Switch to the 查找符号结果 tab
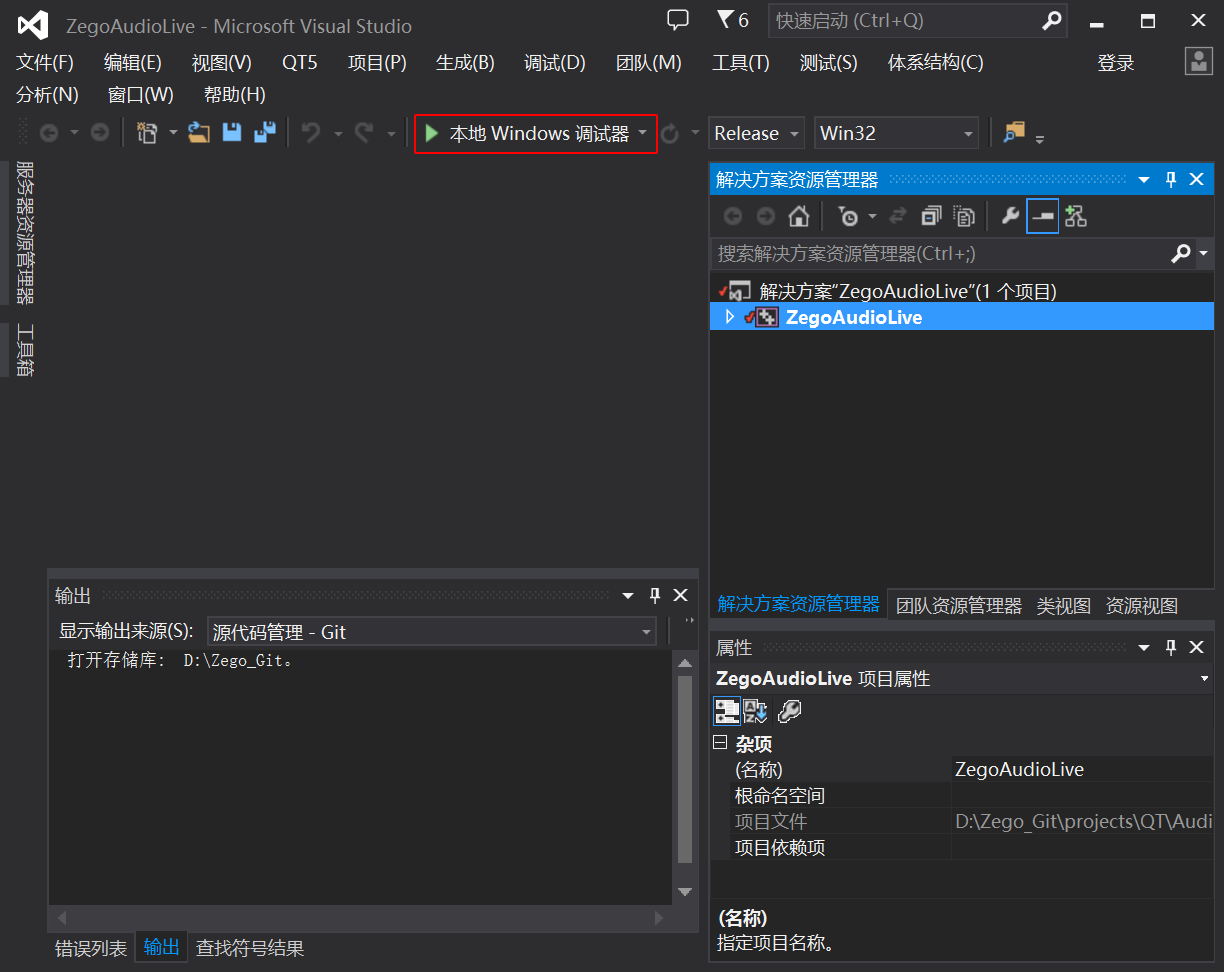Viewport: 1224px width, 972px height. (x=250, y=948)
